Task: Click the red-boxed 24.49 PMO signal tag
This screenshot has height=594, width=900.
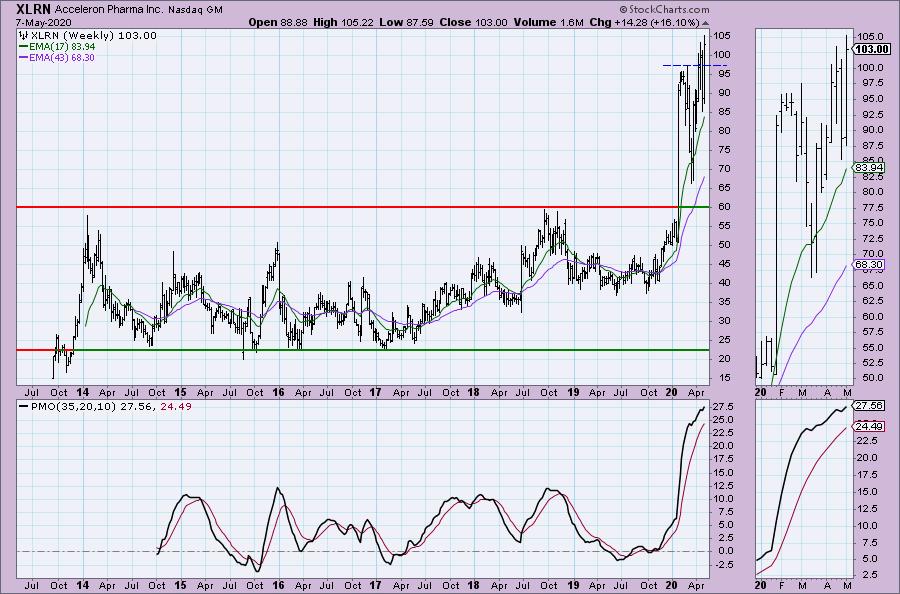Action: (x=868, y=426)
